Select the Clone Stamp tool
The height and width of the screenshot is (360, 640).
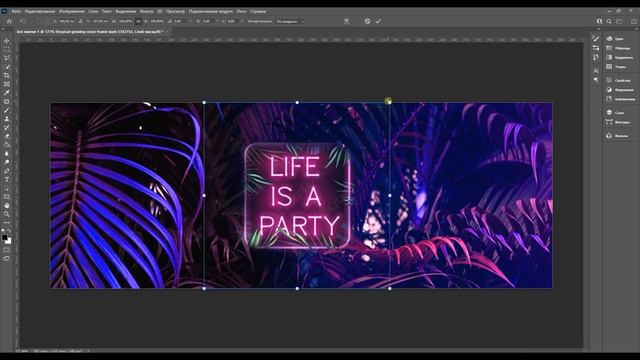(x=7, y=119)
